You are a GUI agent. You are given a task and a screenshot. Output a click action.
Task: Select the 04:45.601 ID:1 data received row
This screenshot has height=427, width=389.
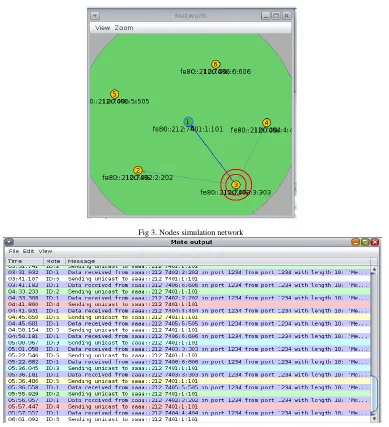(x=188, y=323)
